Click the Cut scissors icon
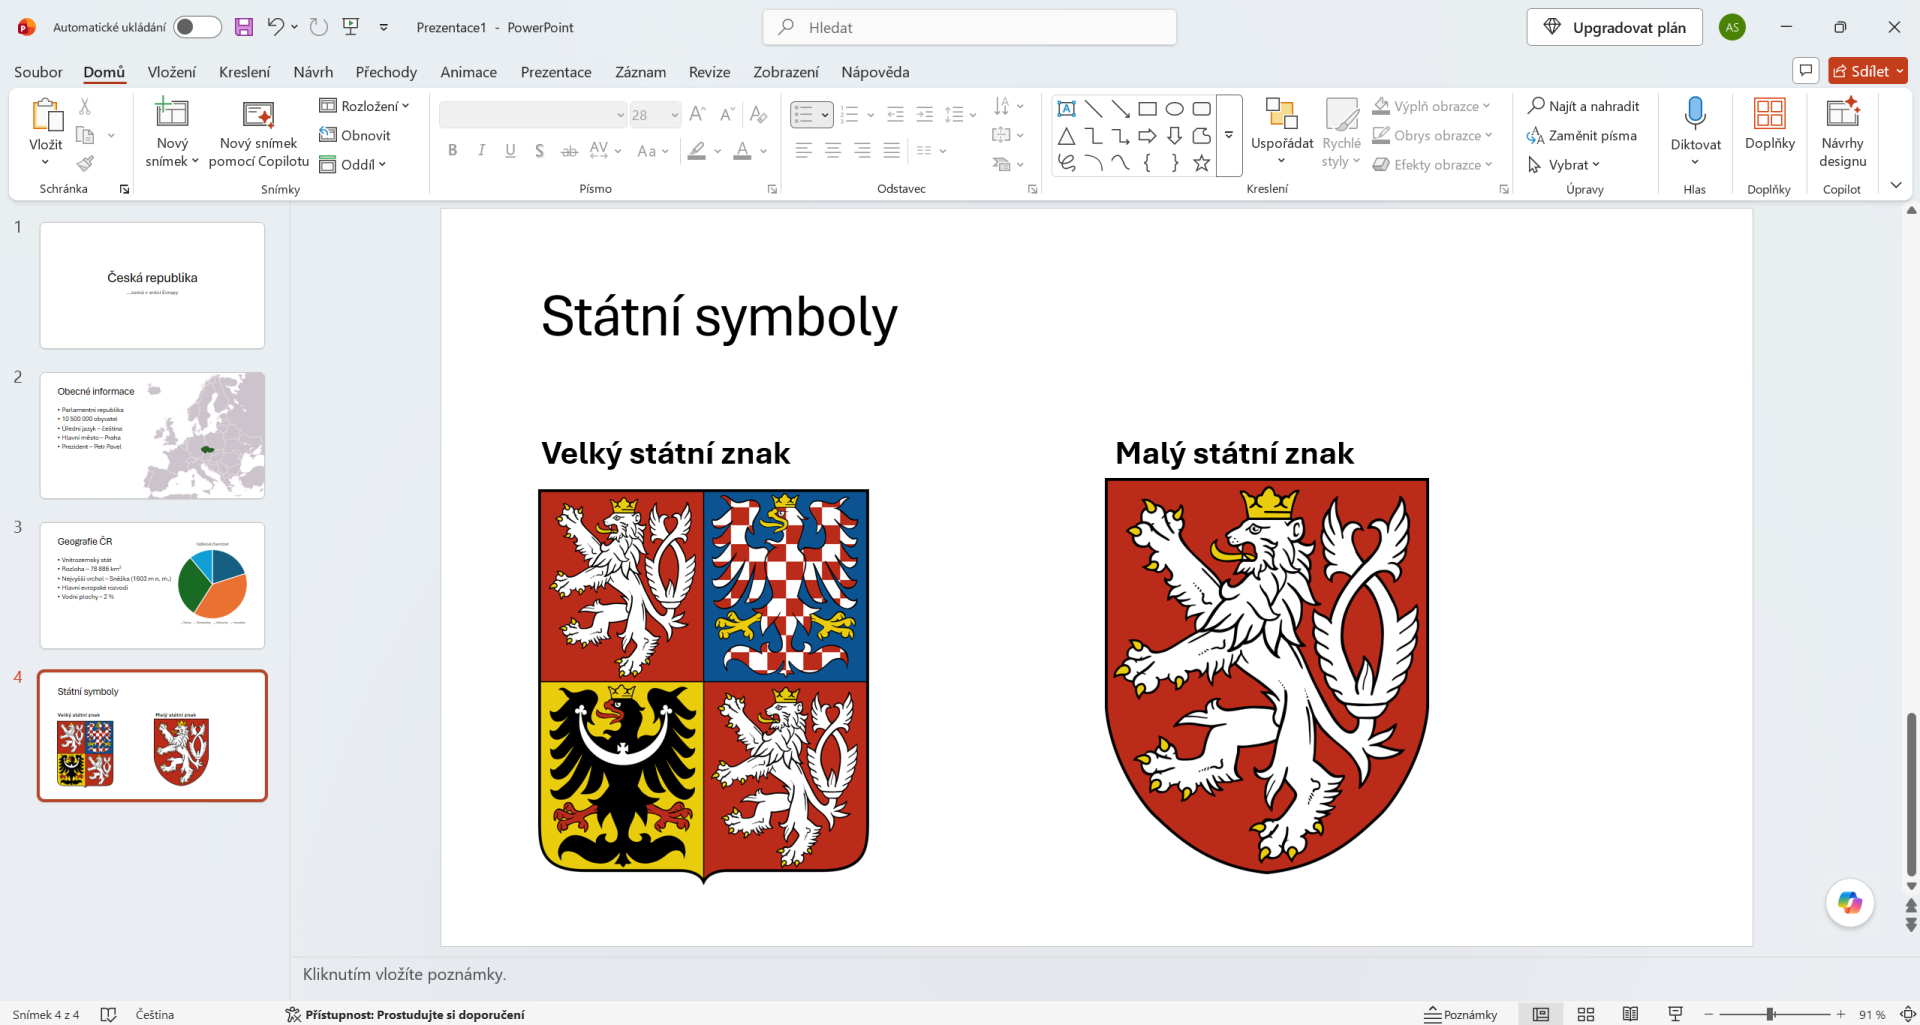 coord(85,106)
